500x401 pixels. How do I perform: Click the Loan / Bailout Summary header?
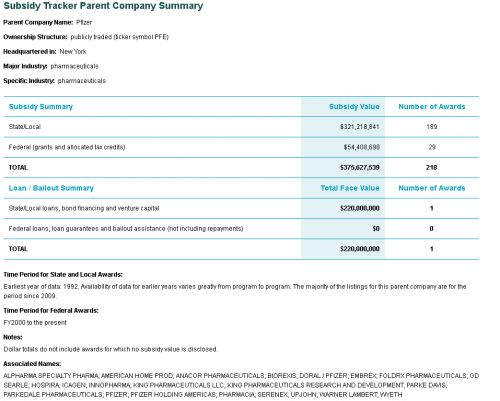tap(51, 188)
